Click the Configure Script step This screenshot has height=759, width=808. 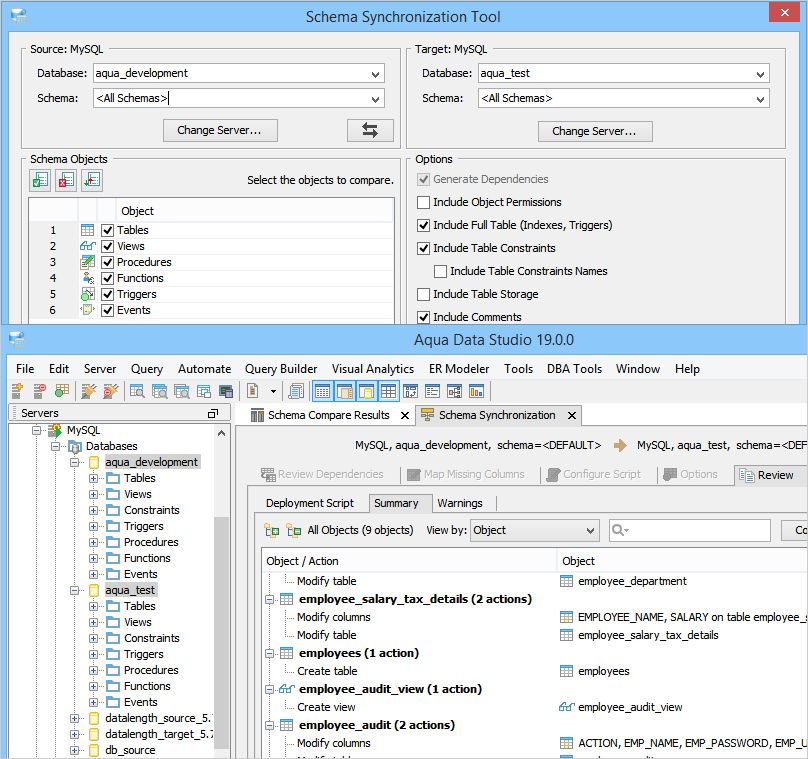[594, 475]
